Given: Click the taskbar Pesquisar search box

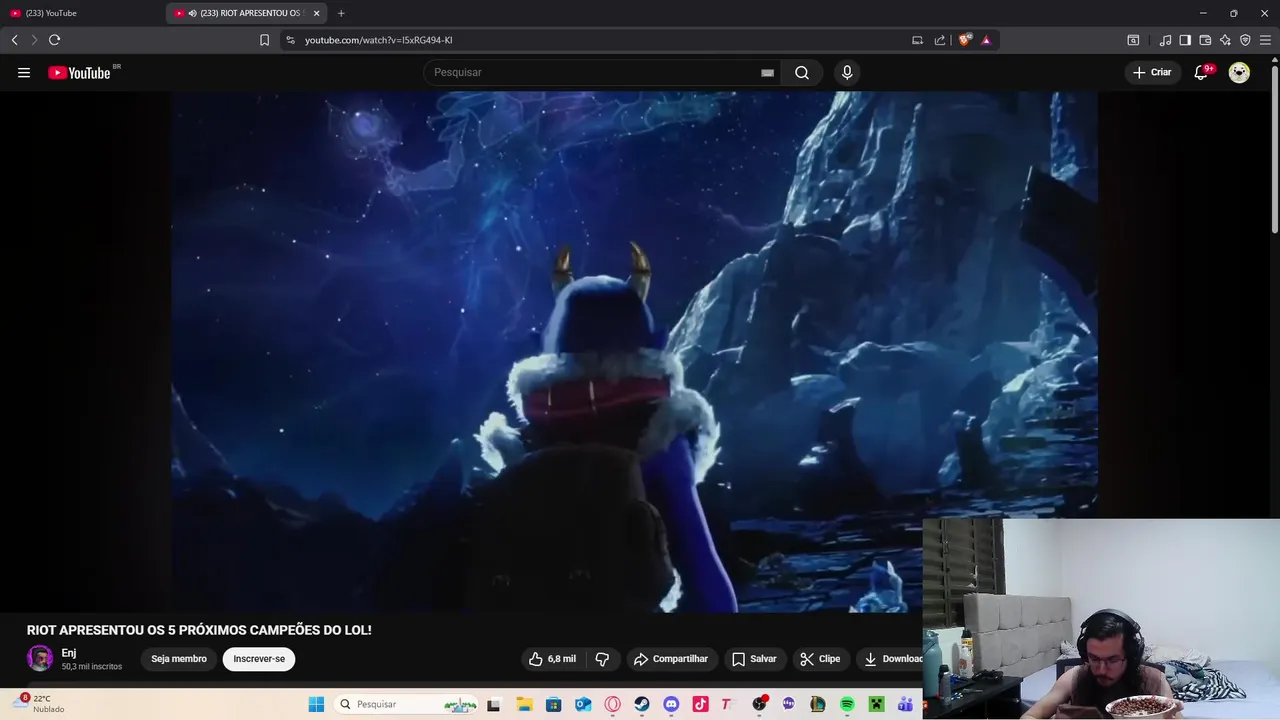Looking at the screenshot, I should coord(407,704).
